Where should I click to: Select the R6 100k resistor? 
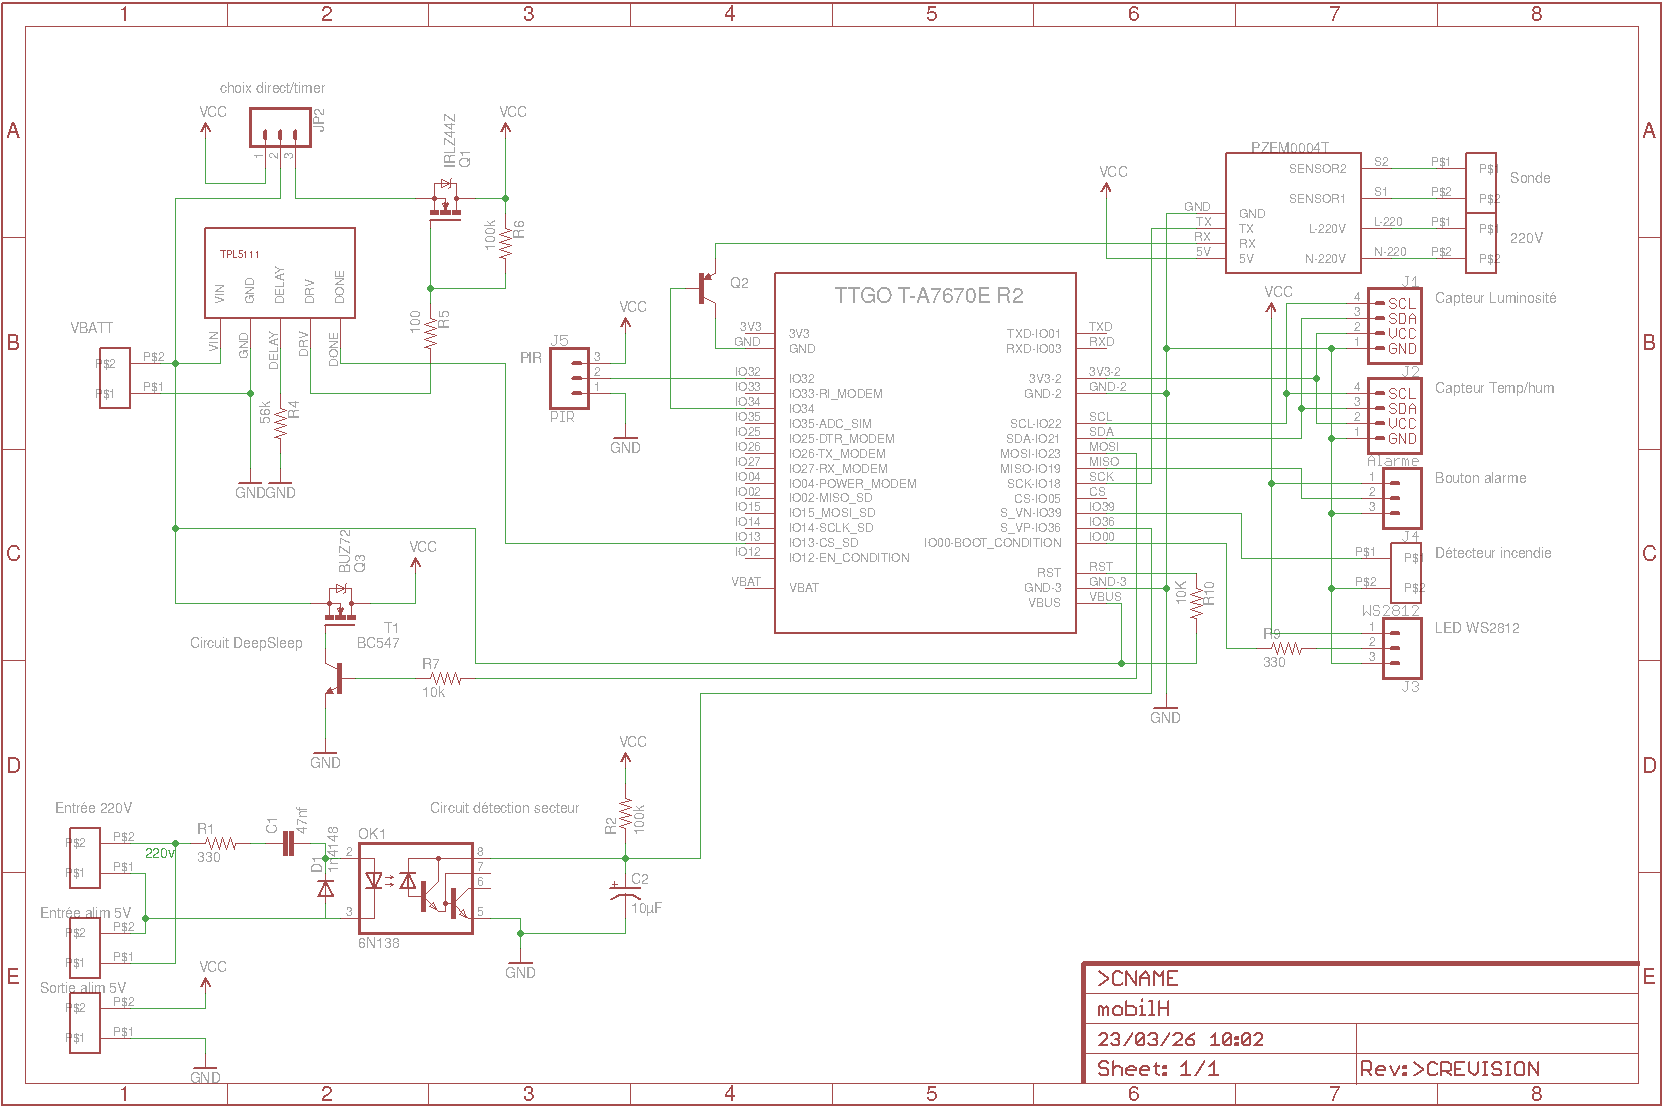505,242
